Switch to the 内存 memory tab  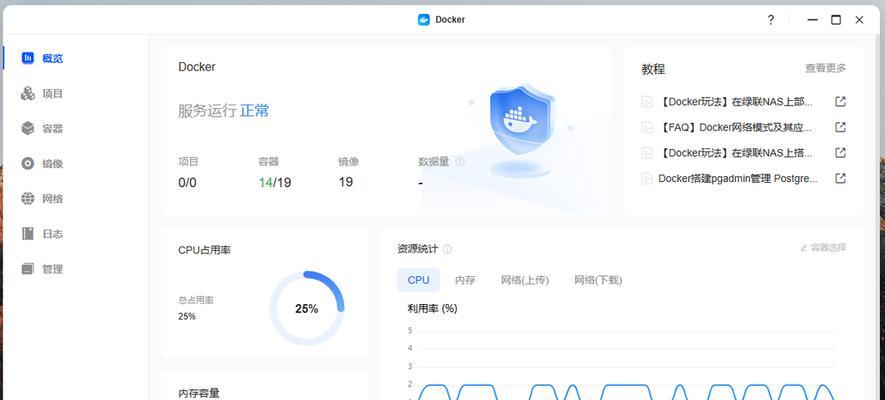coord(465,280)
